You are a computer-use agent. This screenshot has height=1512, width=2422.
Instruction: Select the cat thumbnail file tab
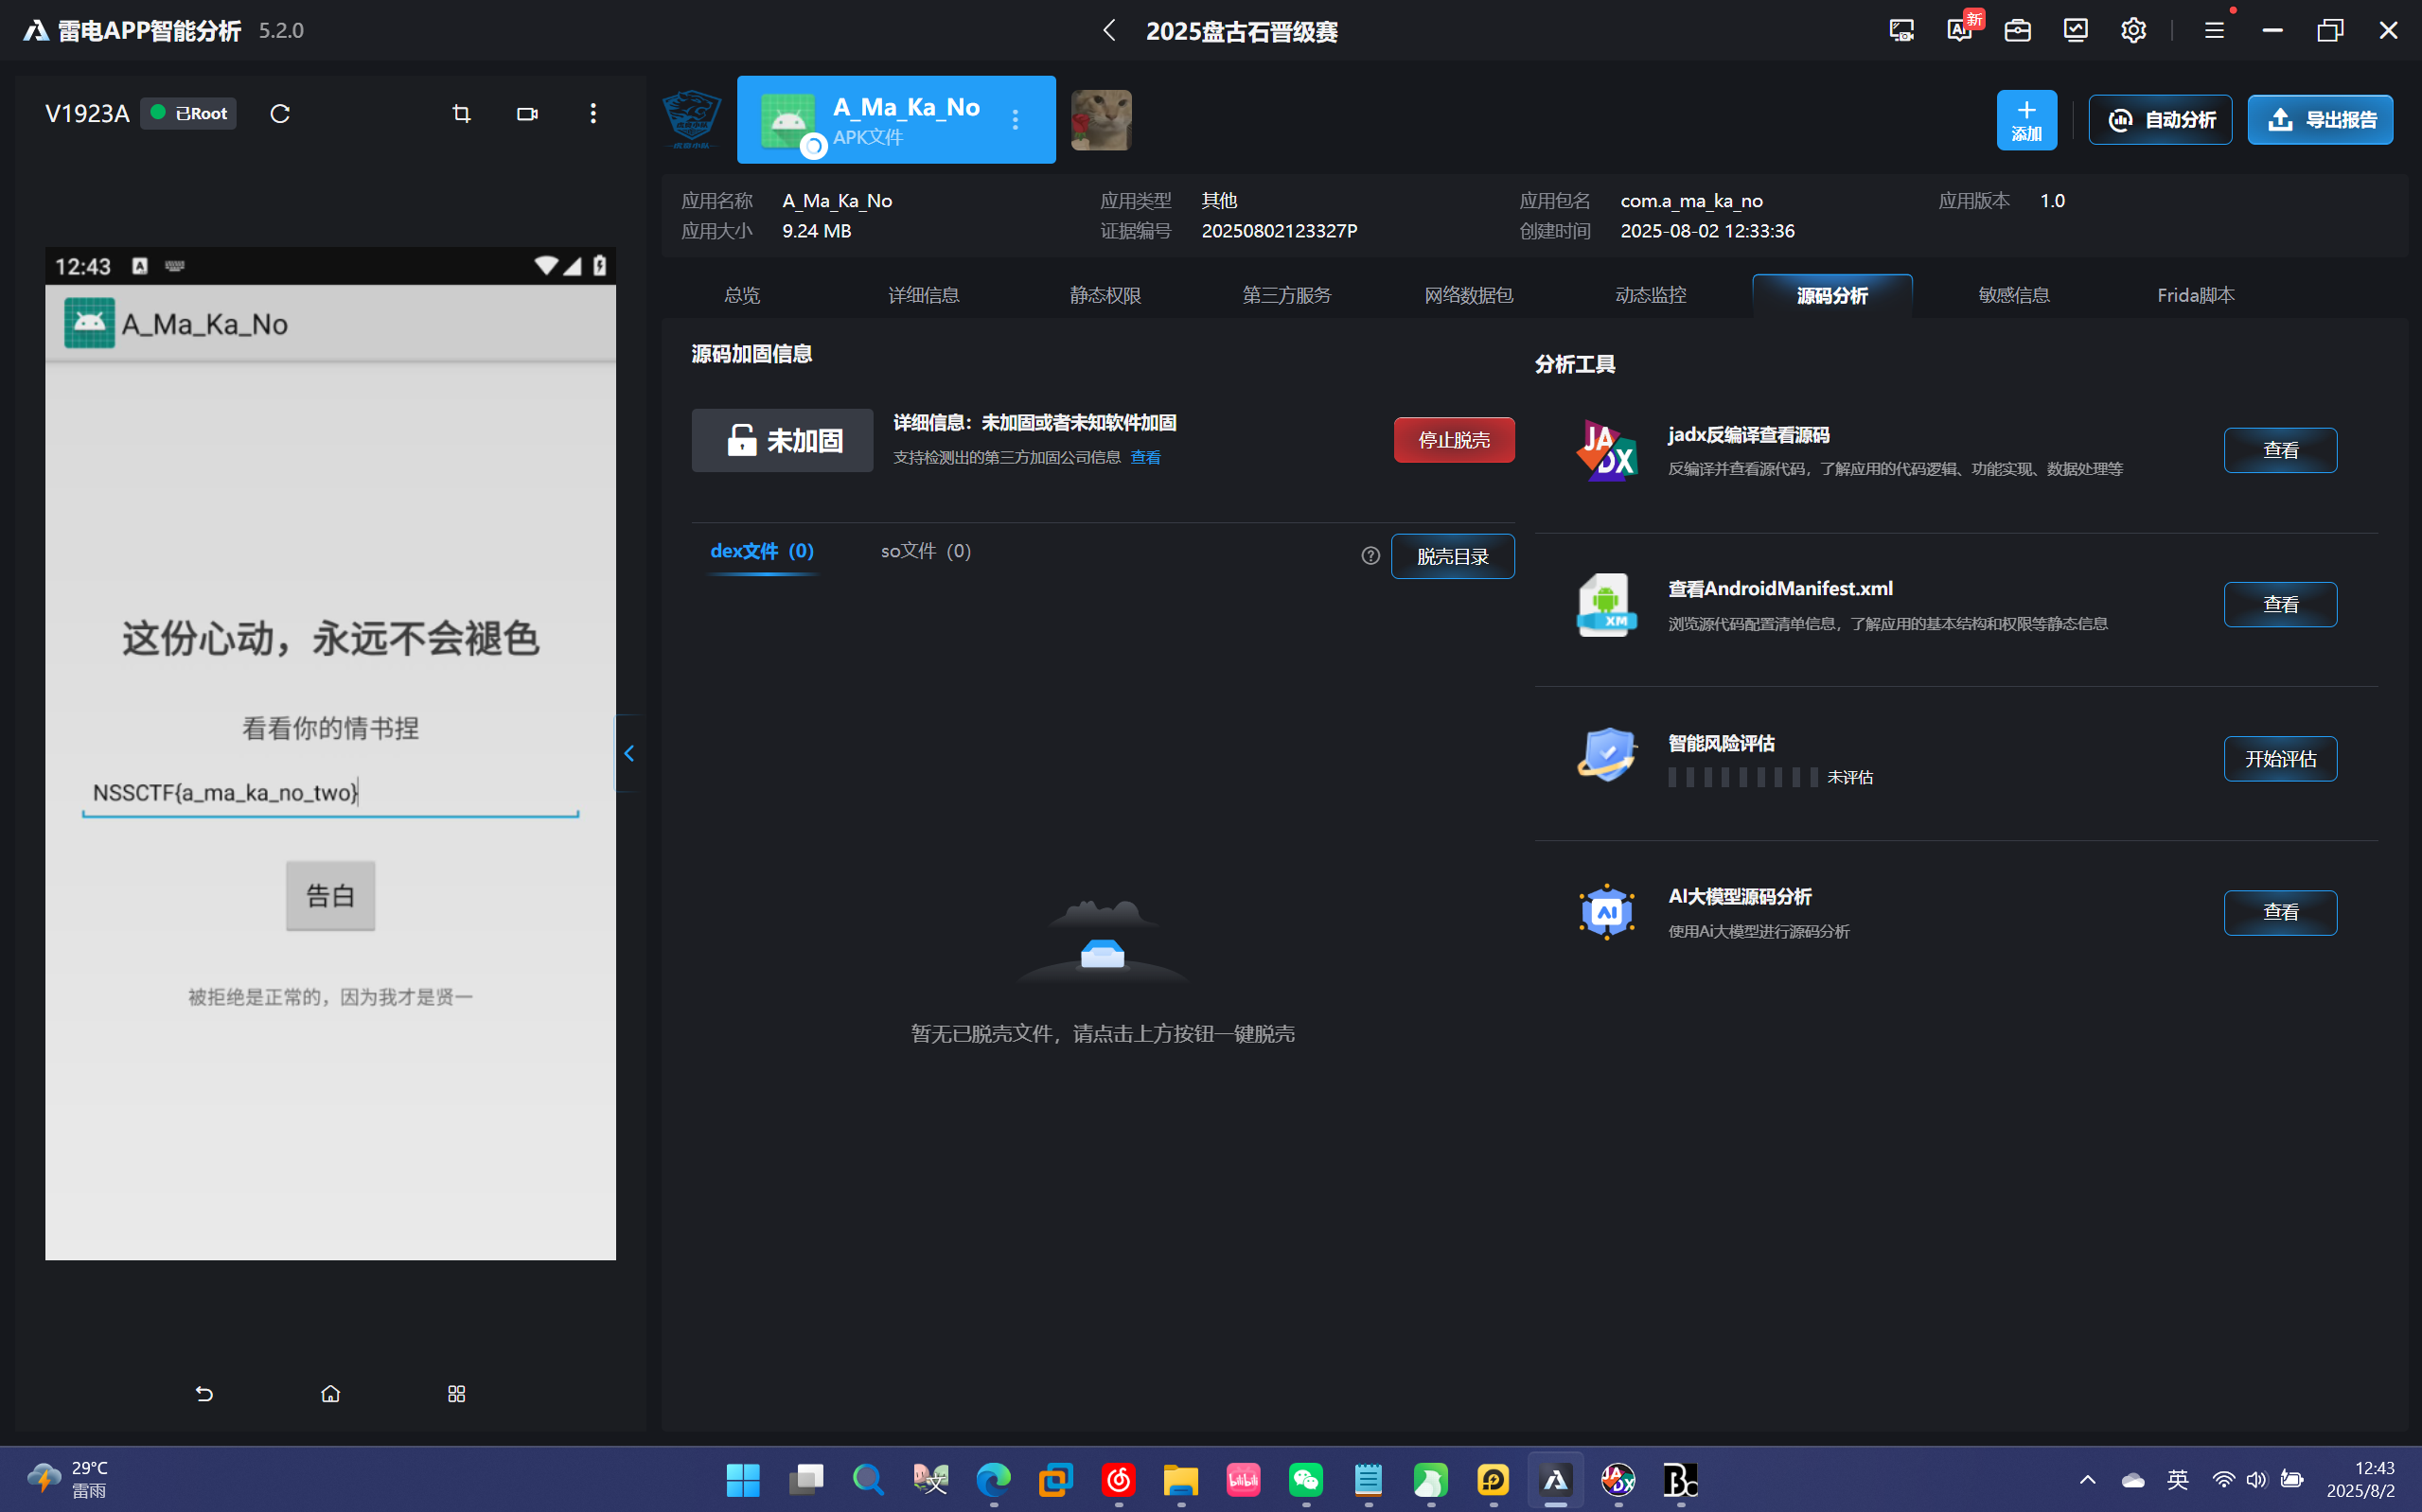click(x=1101, y=120)
